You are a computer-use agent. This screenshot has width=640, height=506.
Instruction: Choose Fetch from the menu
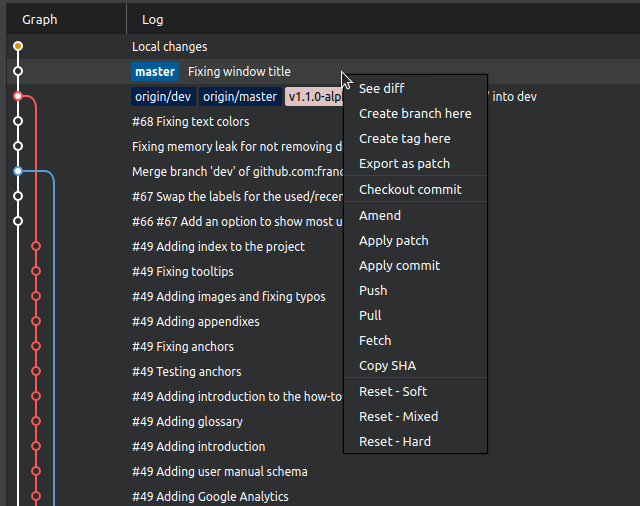[x=416, y=340]
